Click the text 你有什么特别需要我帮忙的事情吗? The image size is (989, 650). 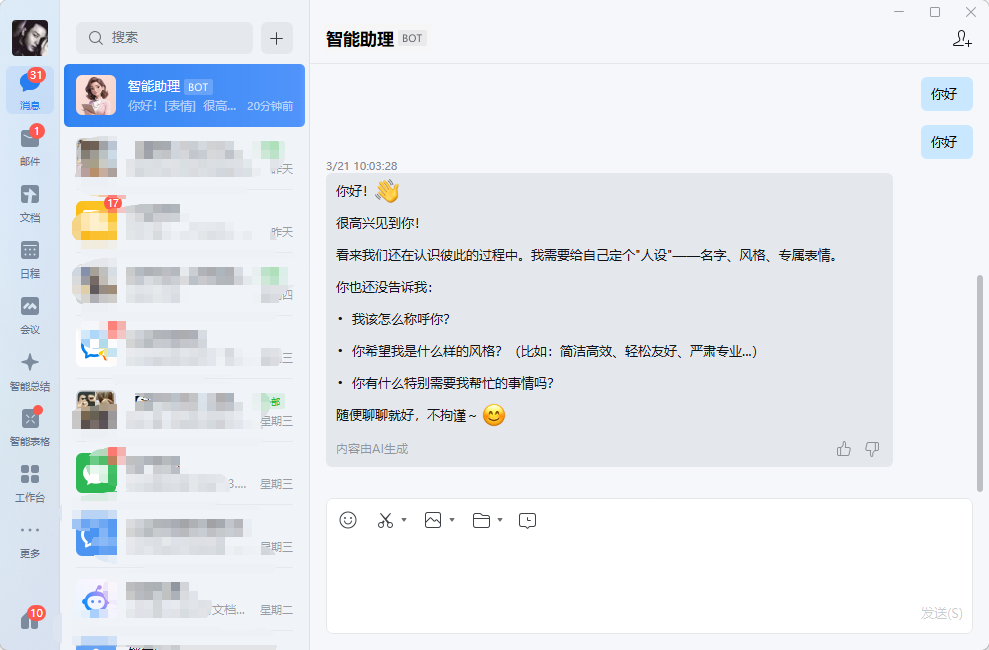(452, 383)
